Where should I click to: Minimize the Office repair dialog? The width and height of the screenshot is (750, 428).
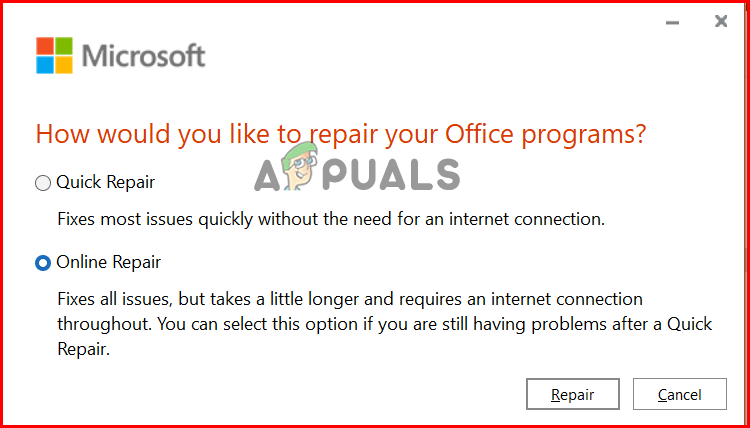click(x=666, y=21)
